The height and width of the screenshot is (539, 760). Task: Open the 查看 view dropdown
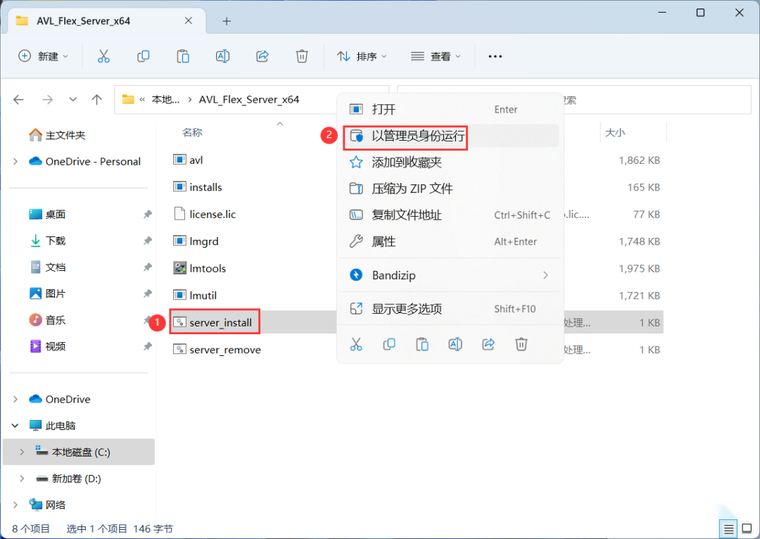435,56
